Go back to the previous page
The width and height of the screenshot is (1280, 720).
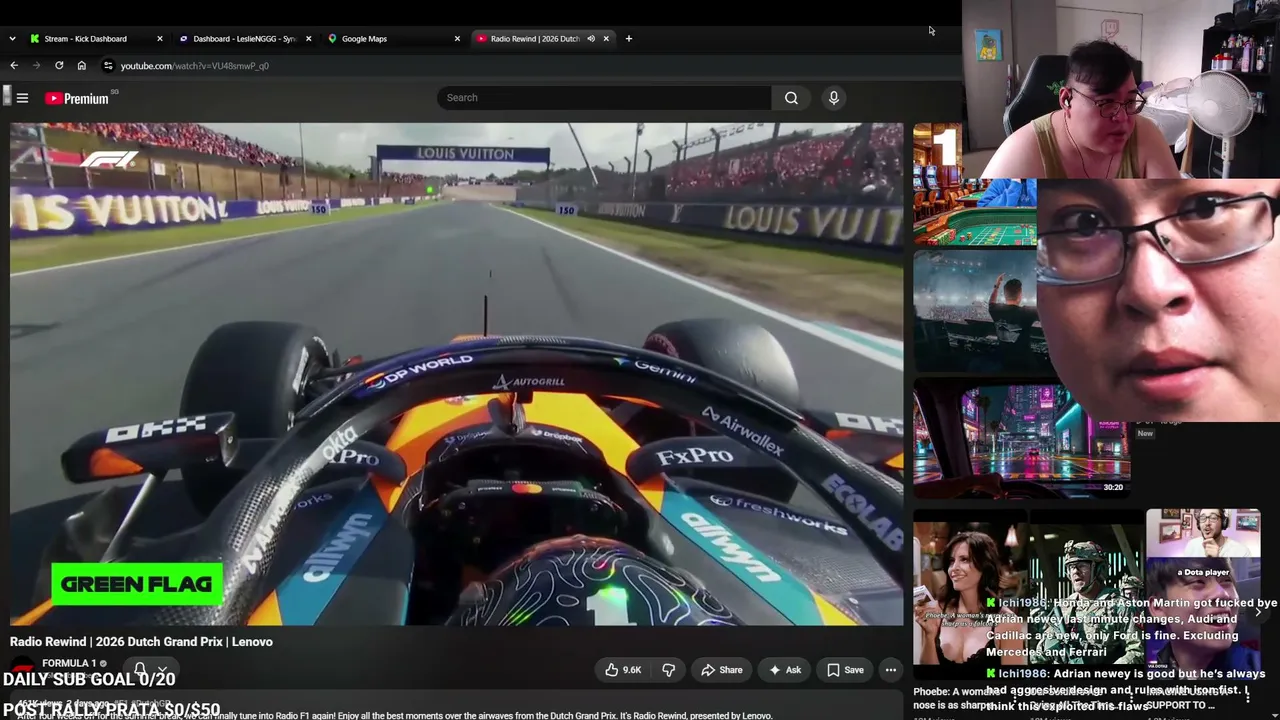pos(14,66)
